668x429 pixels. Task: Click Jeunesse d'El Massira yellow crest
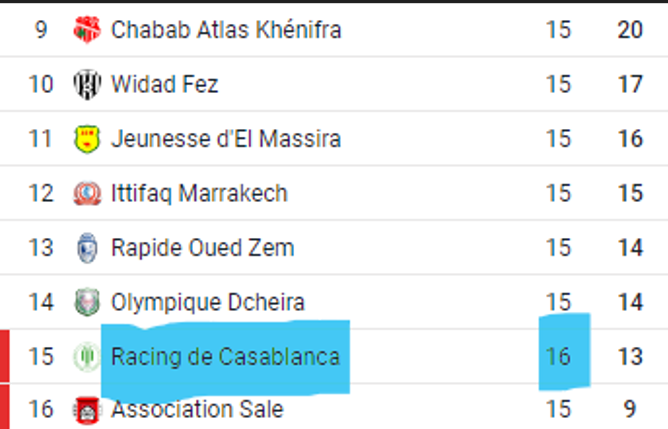87,139
